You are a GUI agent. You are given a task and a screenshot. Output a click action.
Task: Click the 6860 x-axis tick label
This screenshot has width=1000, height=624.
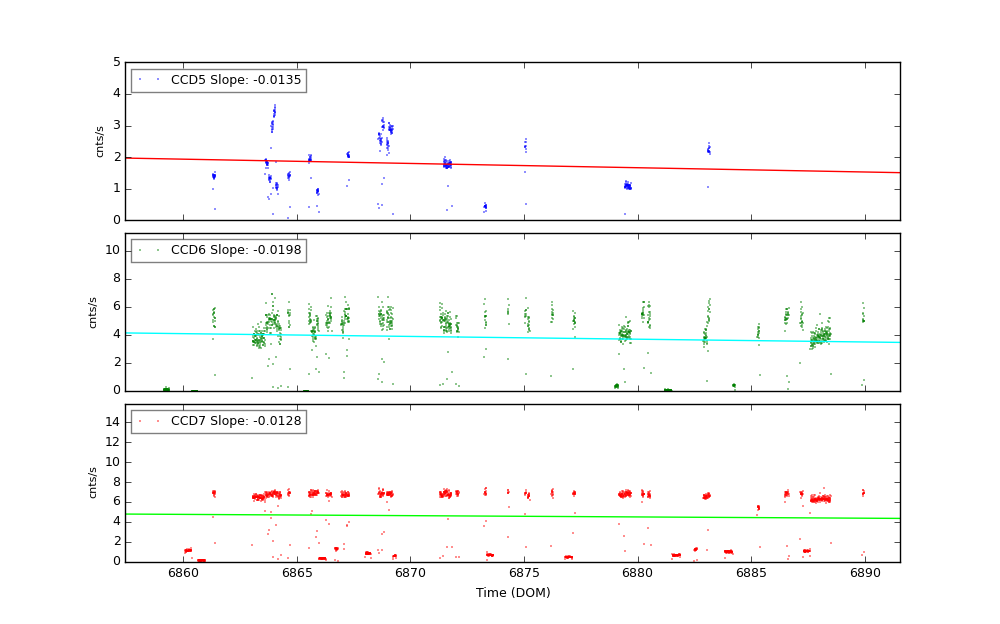[183, 573]
